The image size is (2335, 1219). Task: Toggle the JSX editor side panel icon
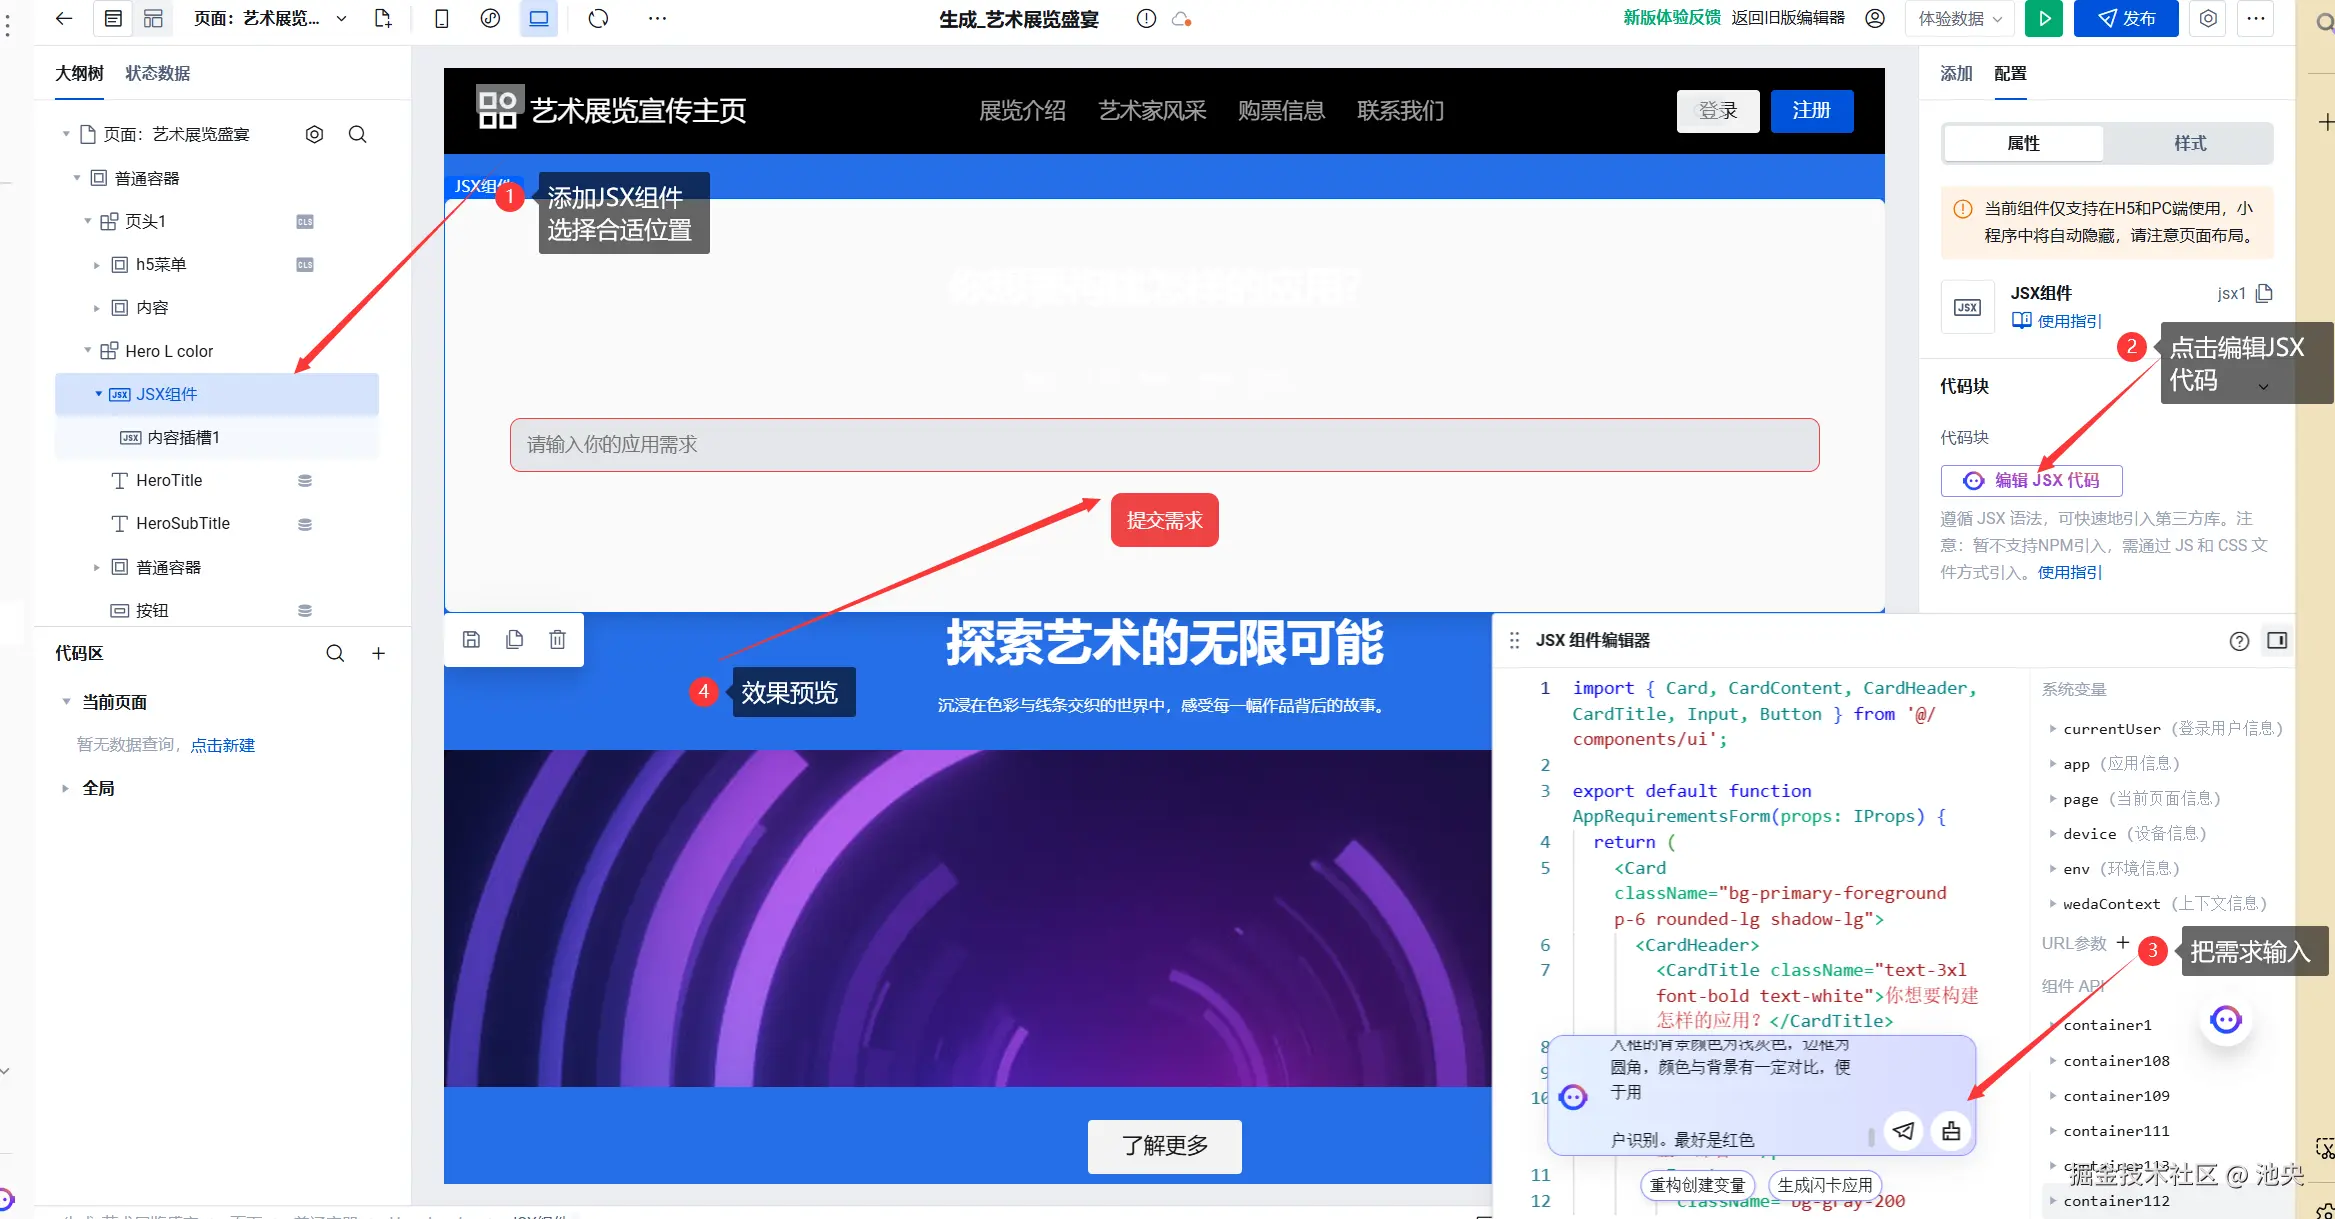(2277, 641)
